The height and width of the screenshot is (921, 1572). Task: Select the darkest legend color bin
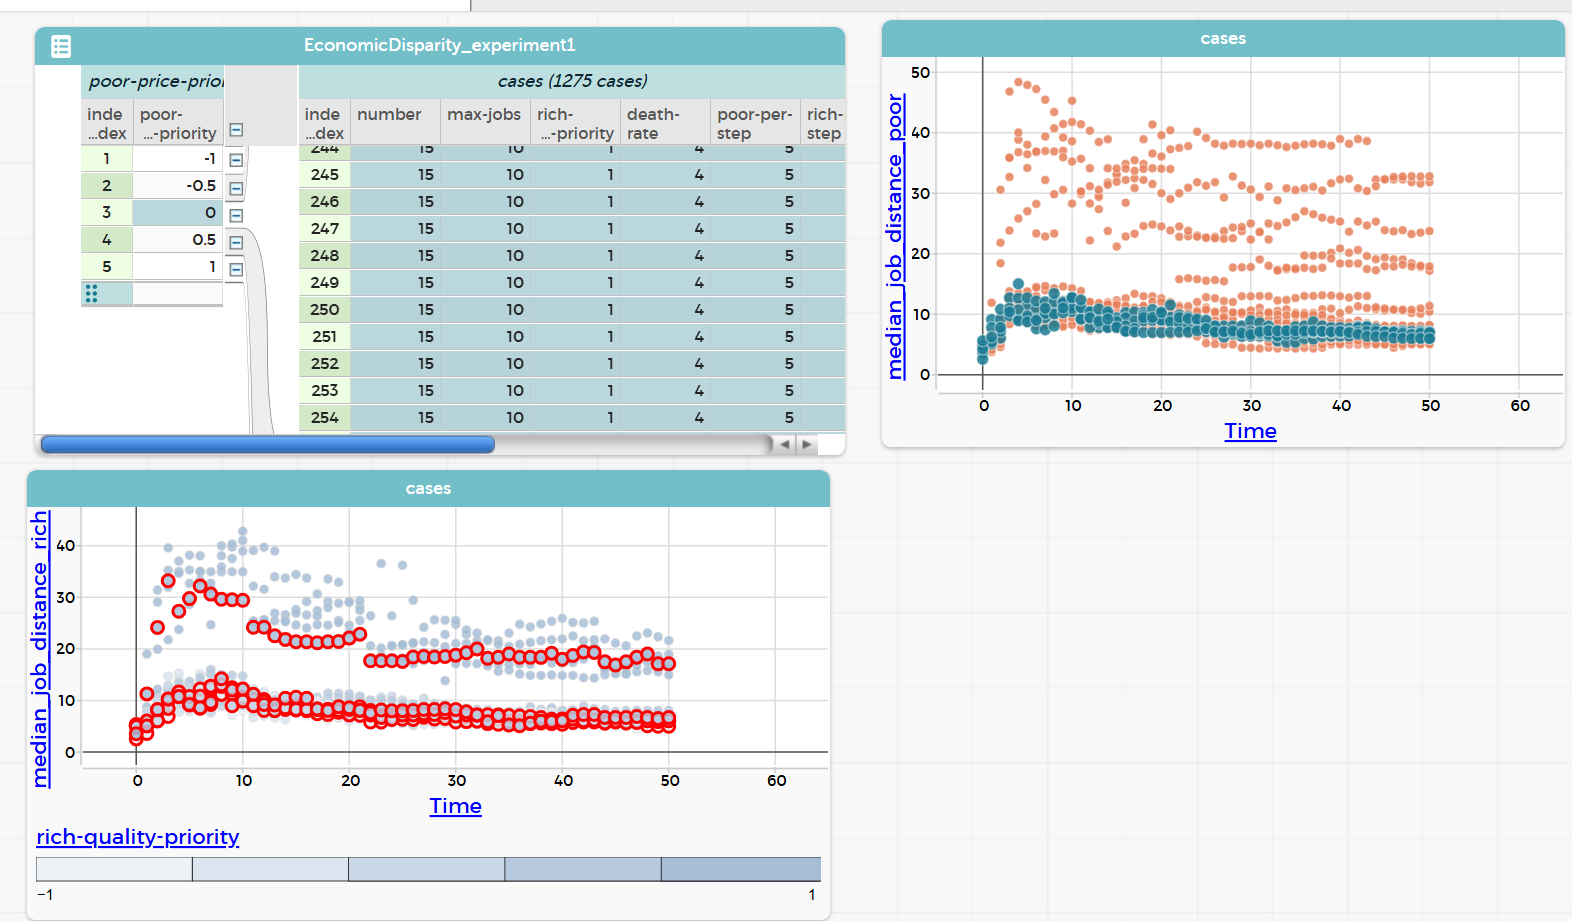tap(741, 869)
